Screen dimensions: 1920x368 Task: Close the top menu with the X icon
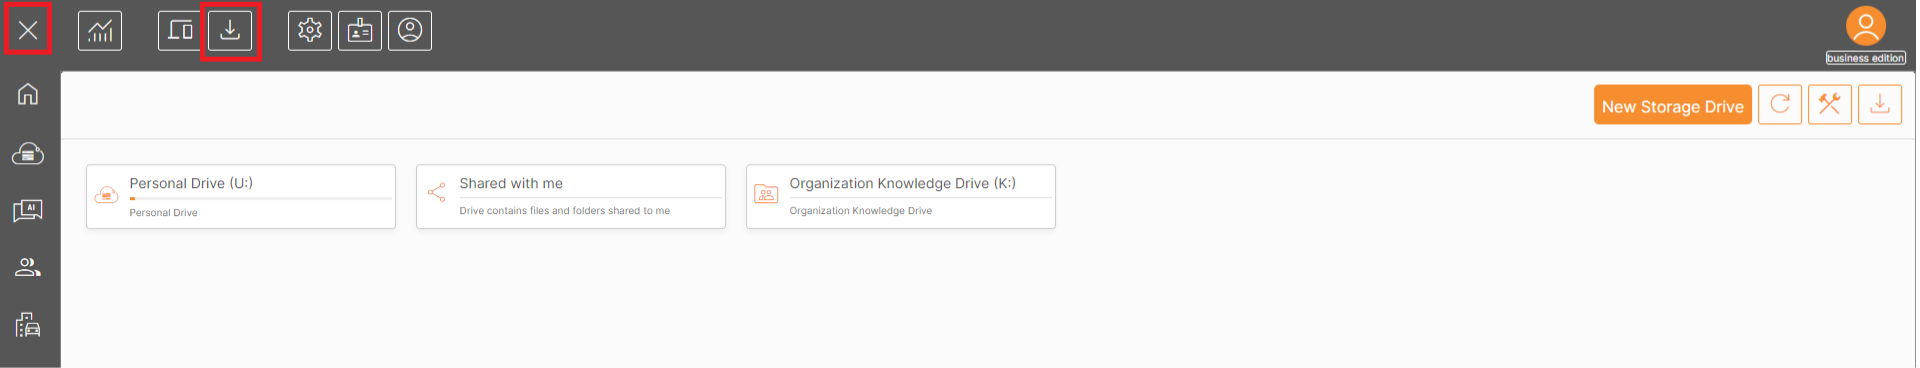point(28,30)
